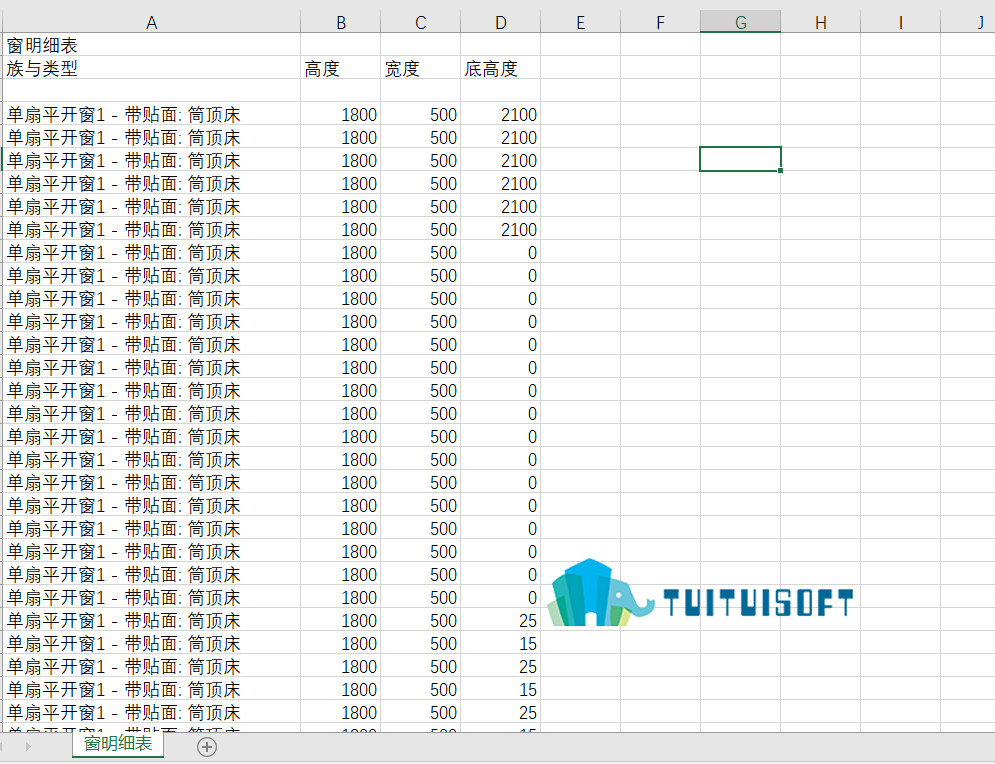Select the 窗明细表 sheet tab

tap(118, 744)
